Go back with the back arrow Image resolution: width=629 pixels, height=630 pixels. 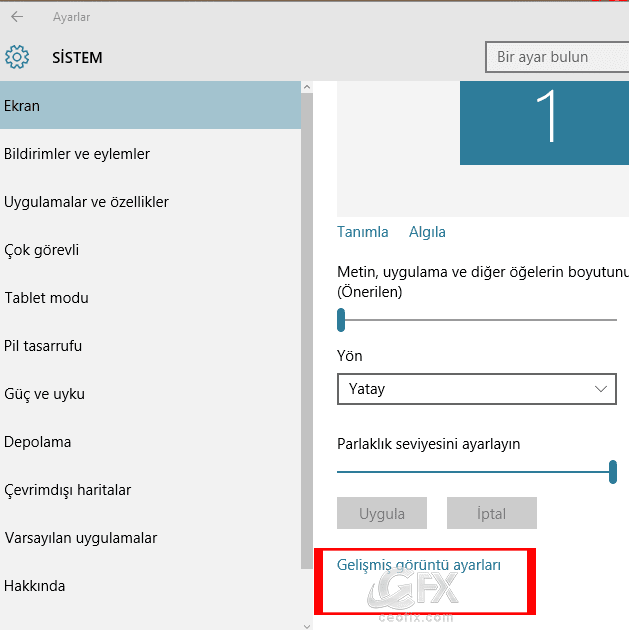17,16
